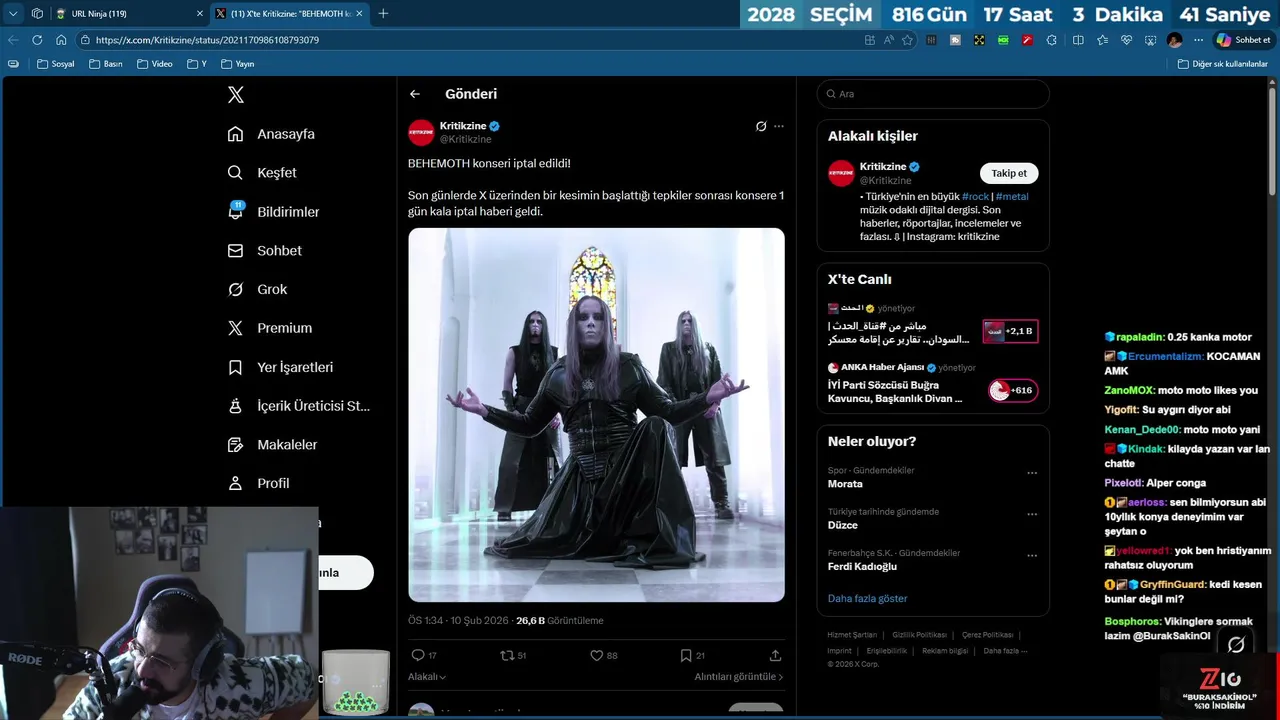
Task: Click Alıntıları görüntüle link
Action: (x=739, y=677)
